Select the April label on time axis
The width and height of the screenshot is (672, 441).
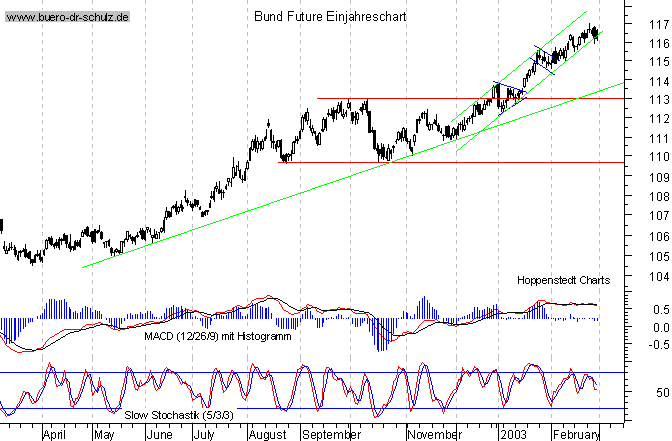tap(54, 434)
